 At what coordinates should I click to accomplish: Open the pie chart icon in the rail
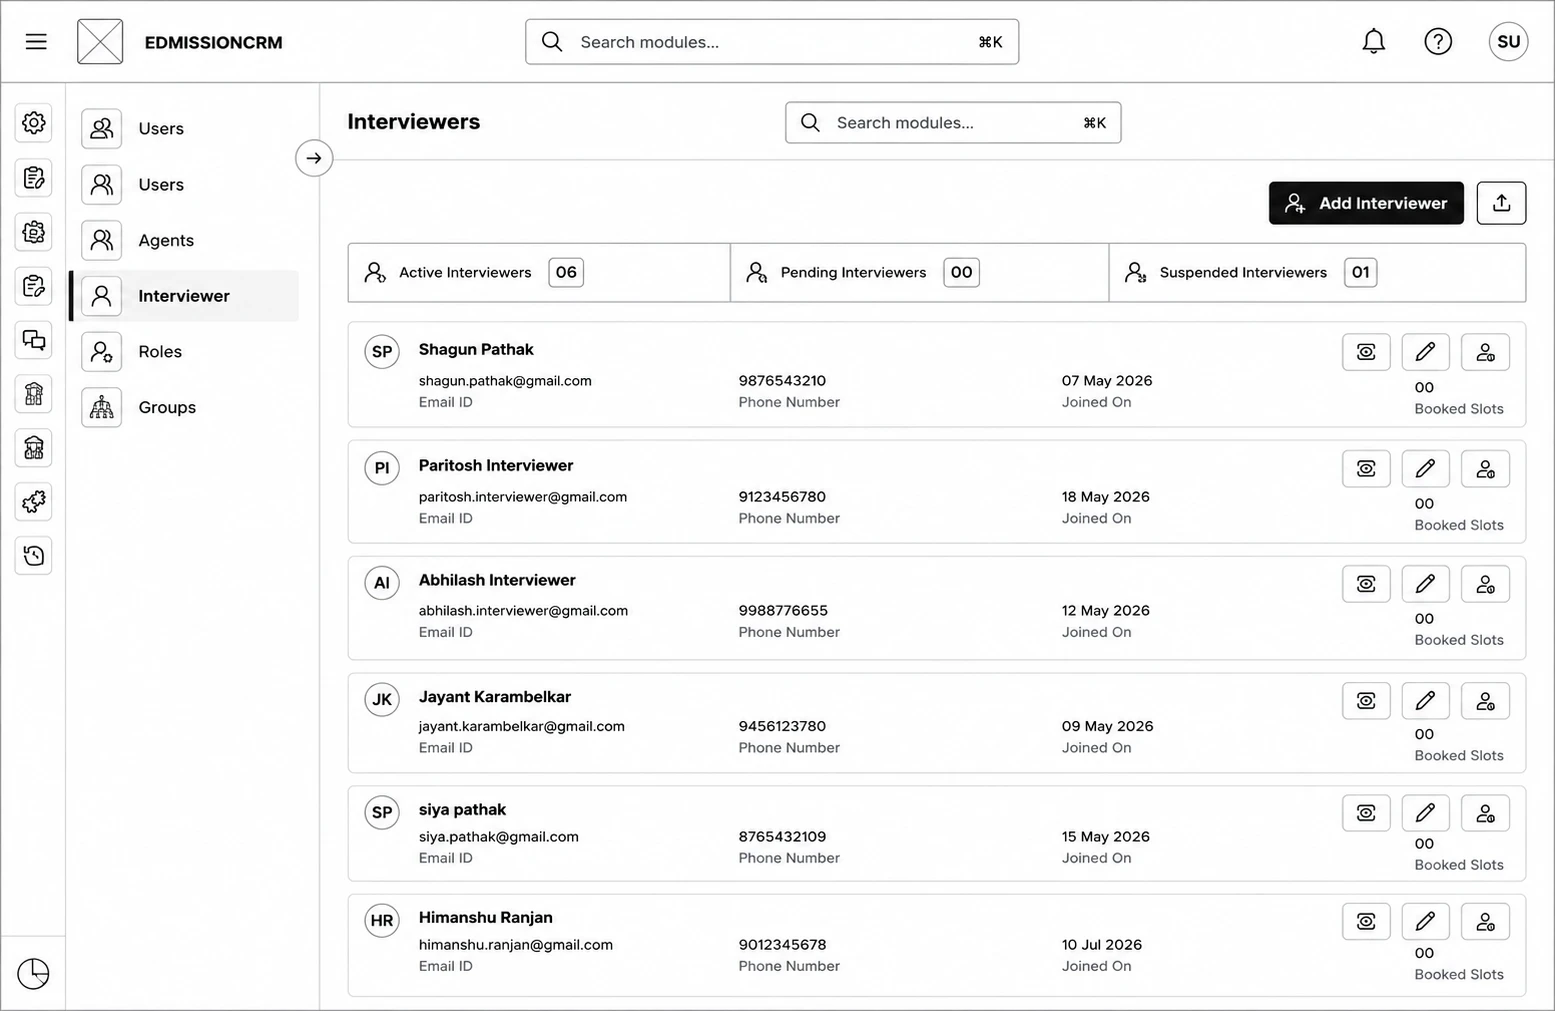(x=33, y=973)
